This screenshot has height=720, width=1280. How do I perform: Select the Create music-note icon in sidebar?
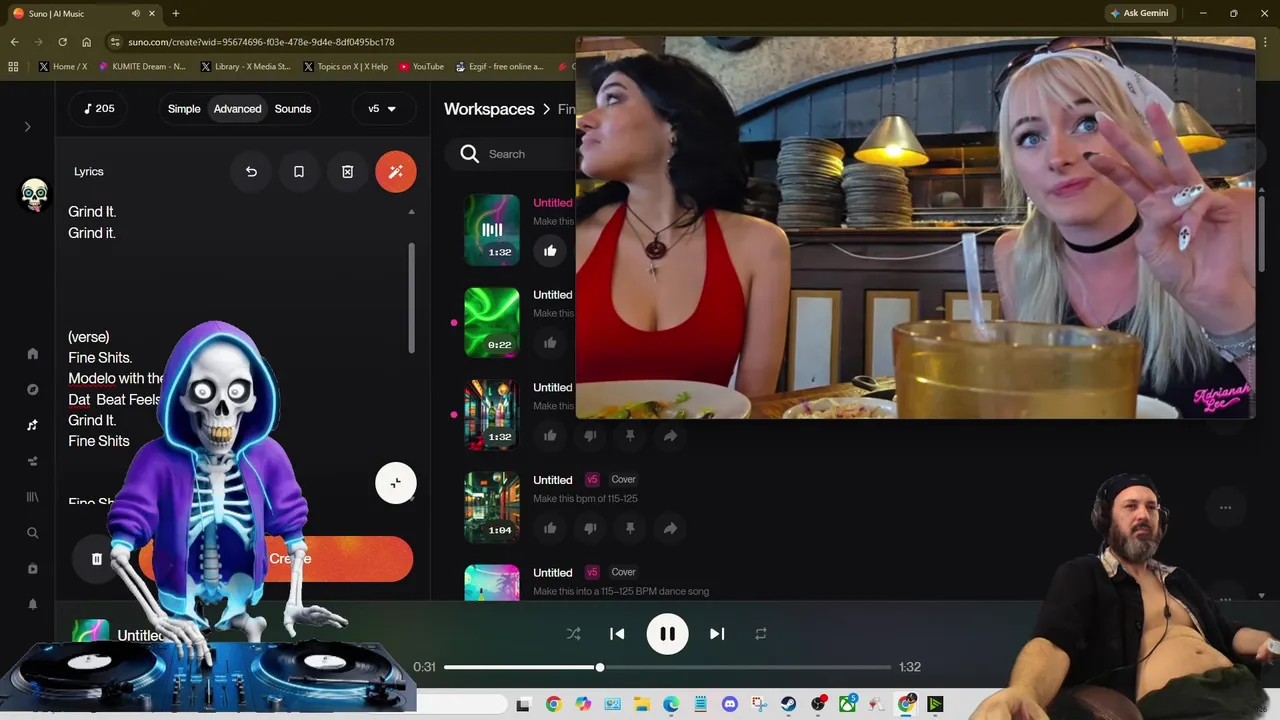click(x=32, y=425)
